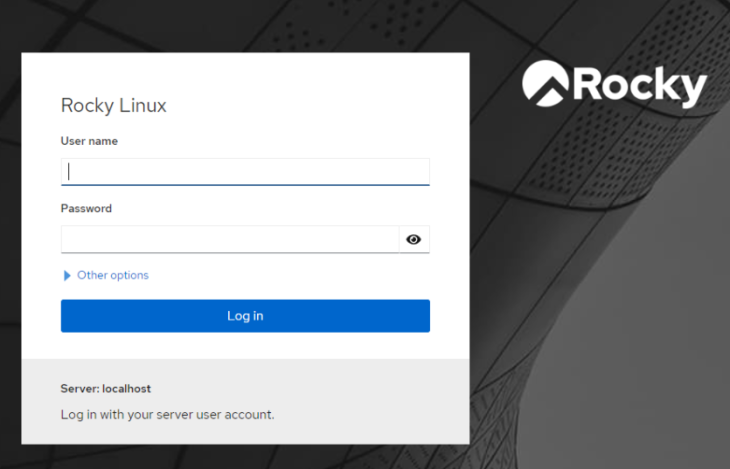The image size is (730, 469).
Task: Click the User name field label
Action: (89, 141)
